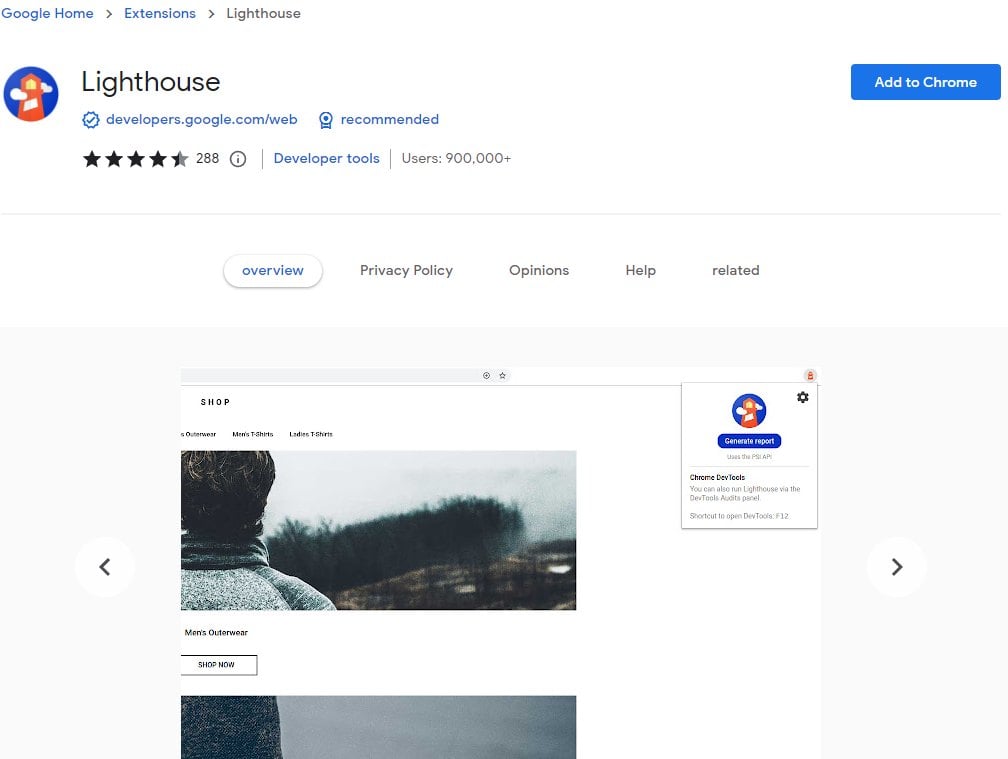
Task: Click the Lighthouse breadcrumb text
Action: tap(264, 13)
